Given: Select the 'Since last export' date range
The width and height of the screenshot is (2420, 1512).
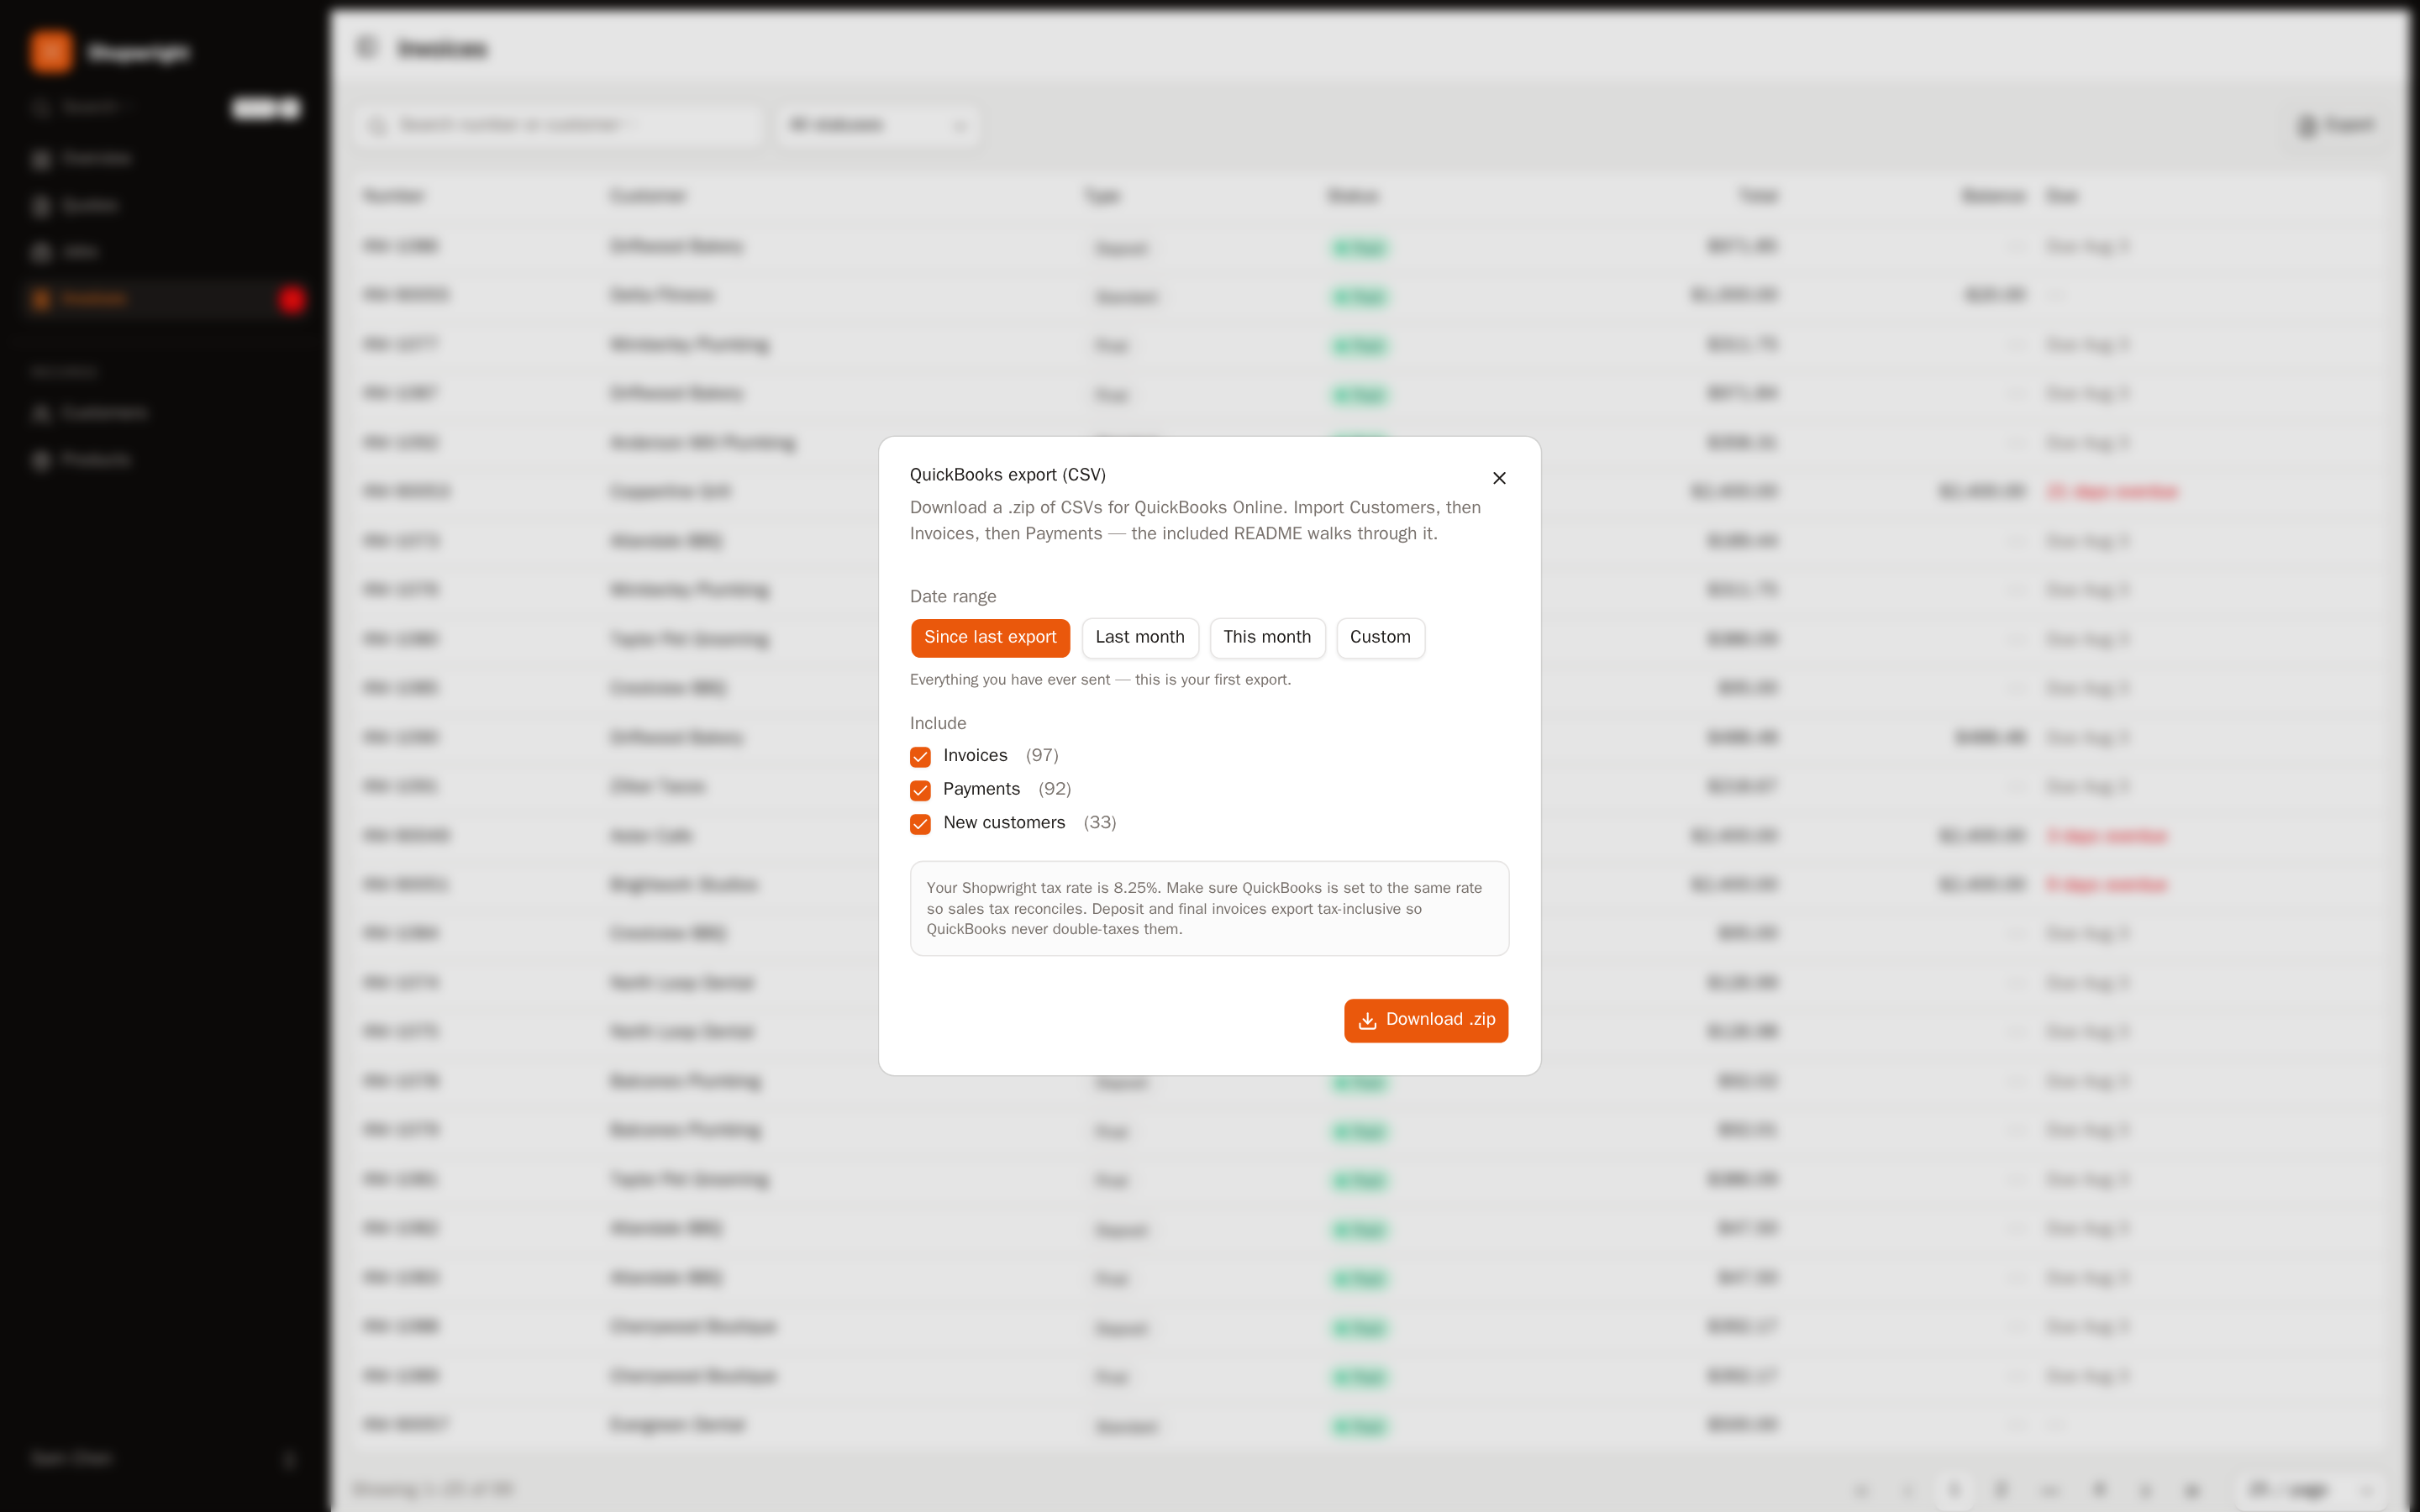Looking at the screenshot, I should (990, 638).
